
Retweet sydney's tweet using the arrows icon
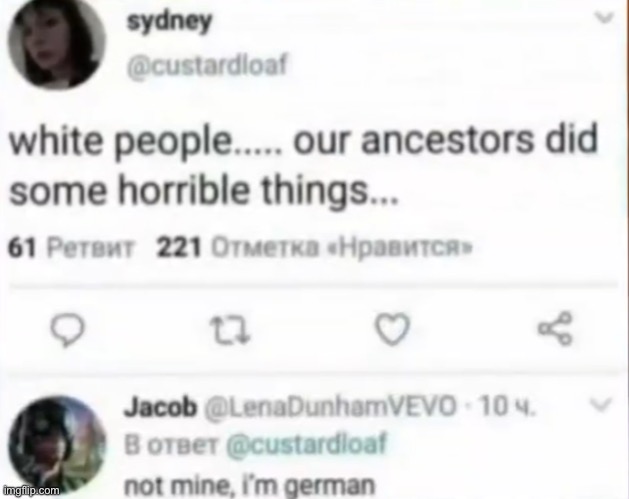tap(231, 331)
